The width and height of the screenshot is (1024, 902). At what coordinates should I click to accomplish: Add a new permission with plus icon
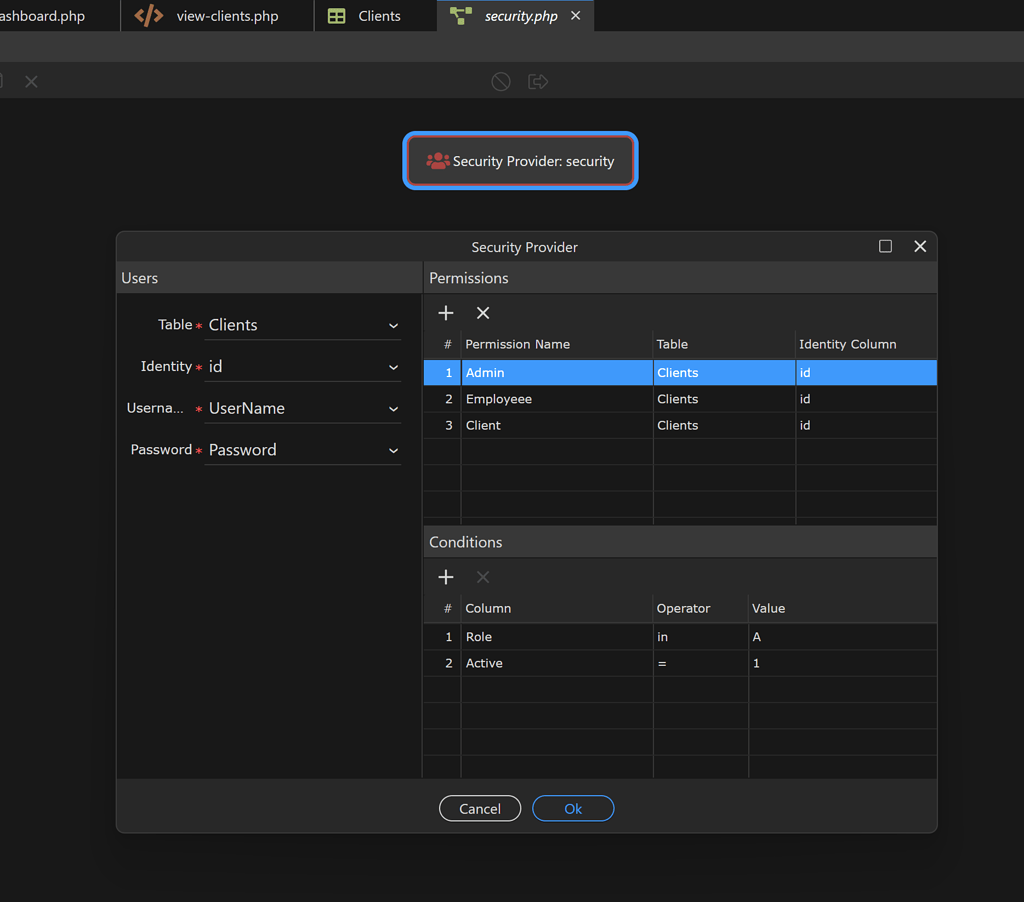(x=446, y=313)
